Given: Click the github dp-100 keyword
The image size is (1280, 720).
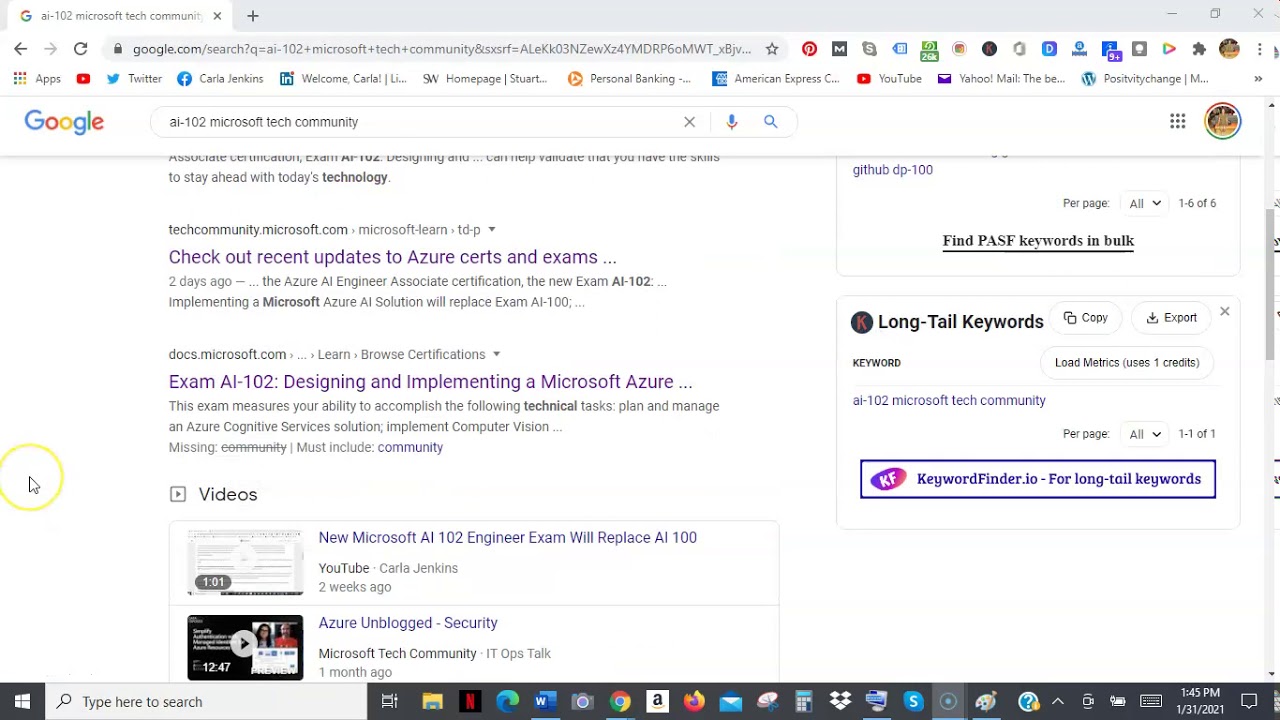Looking at the screenshot, I should coord(892,170).
